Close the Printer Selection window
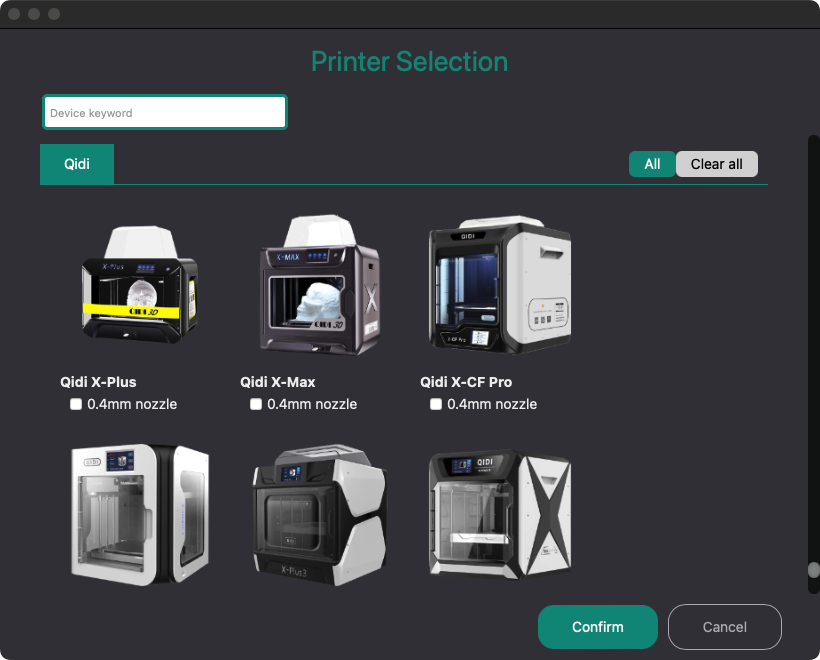The width and height of the screenshot is (820, 660). point(14,14)
